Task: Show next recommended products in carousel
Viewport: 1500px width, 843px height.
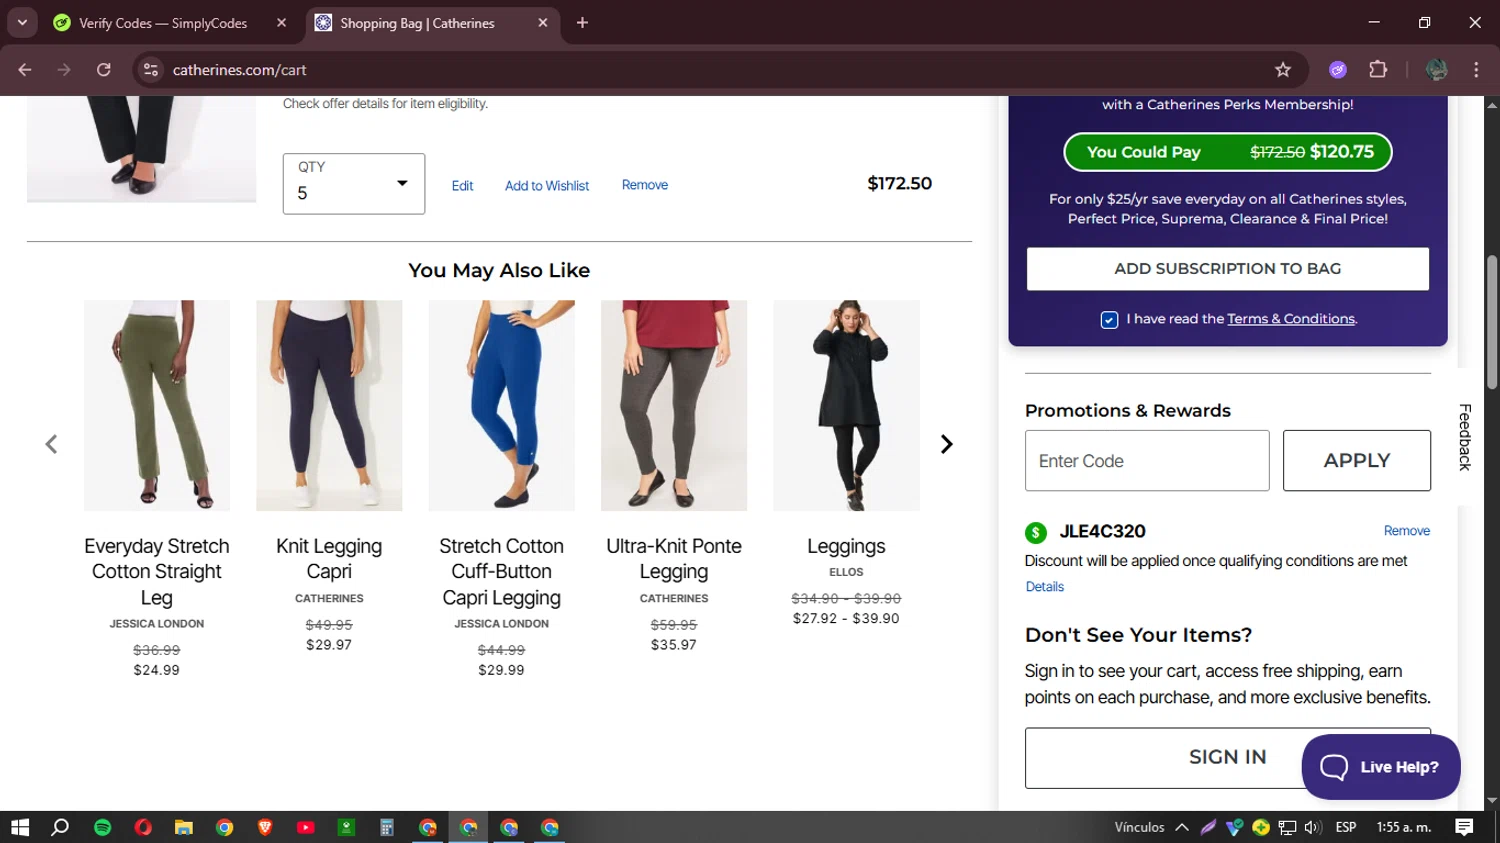Action: coord(946,444)
